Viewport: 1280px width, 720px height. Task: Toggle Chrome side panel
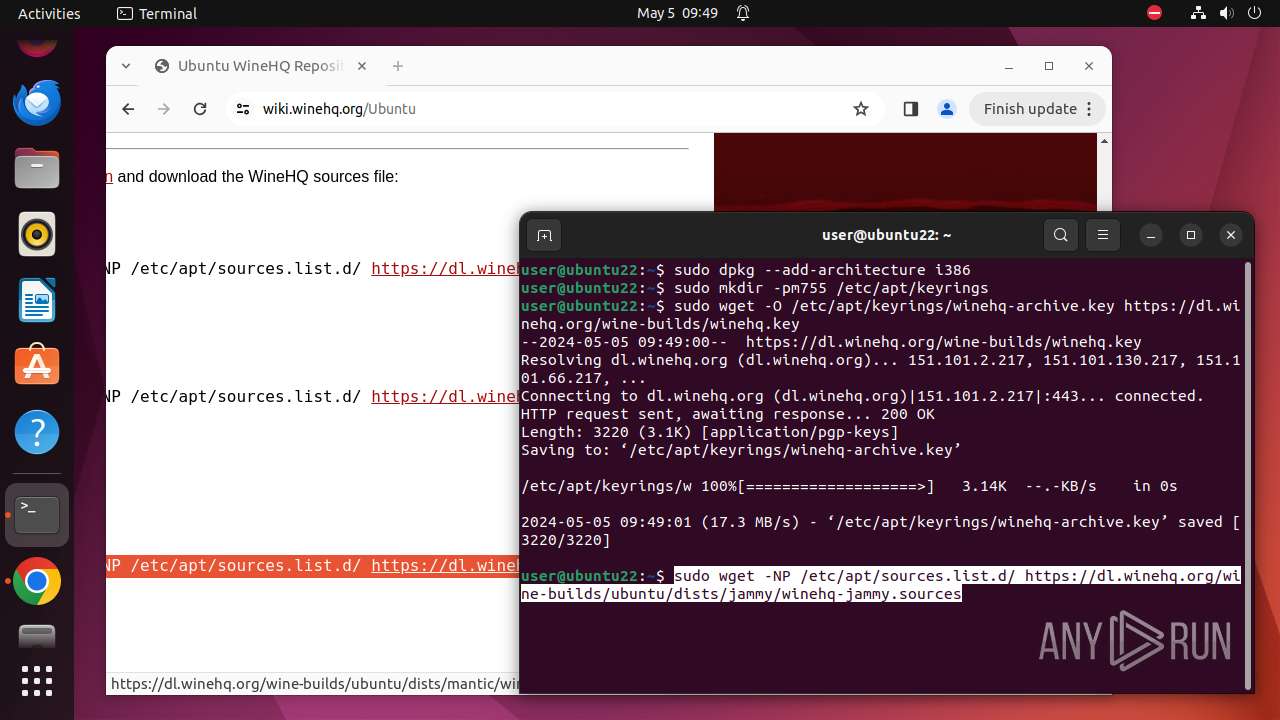(x=910, y=109)
